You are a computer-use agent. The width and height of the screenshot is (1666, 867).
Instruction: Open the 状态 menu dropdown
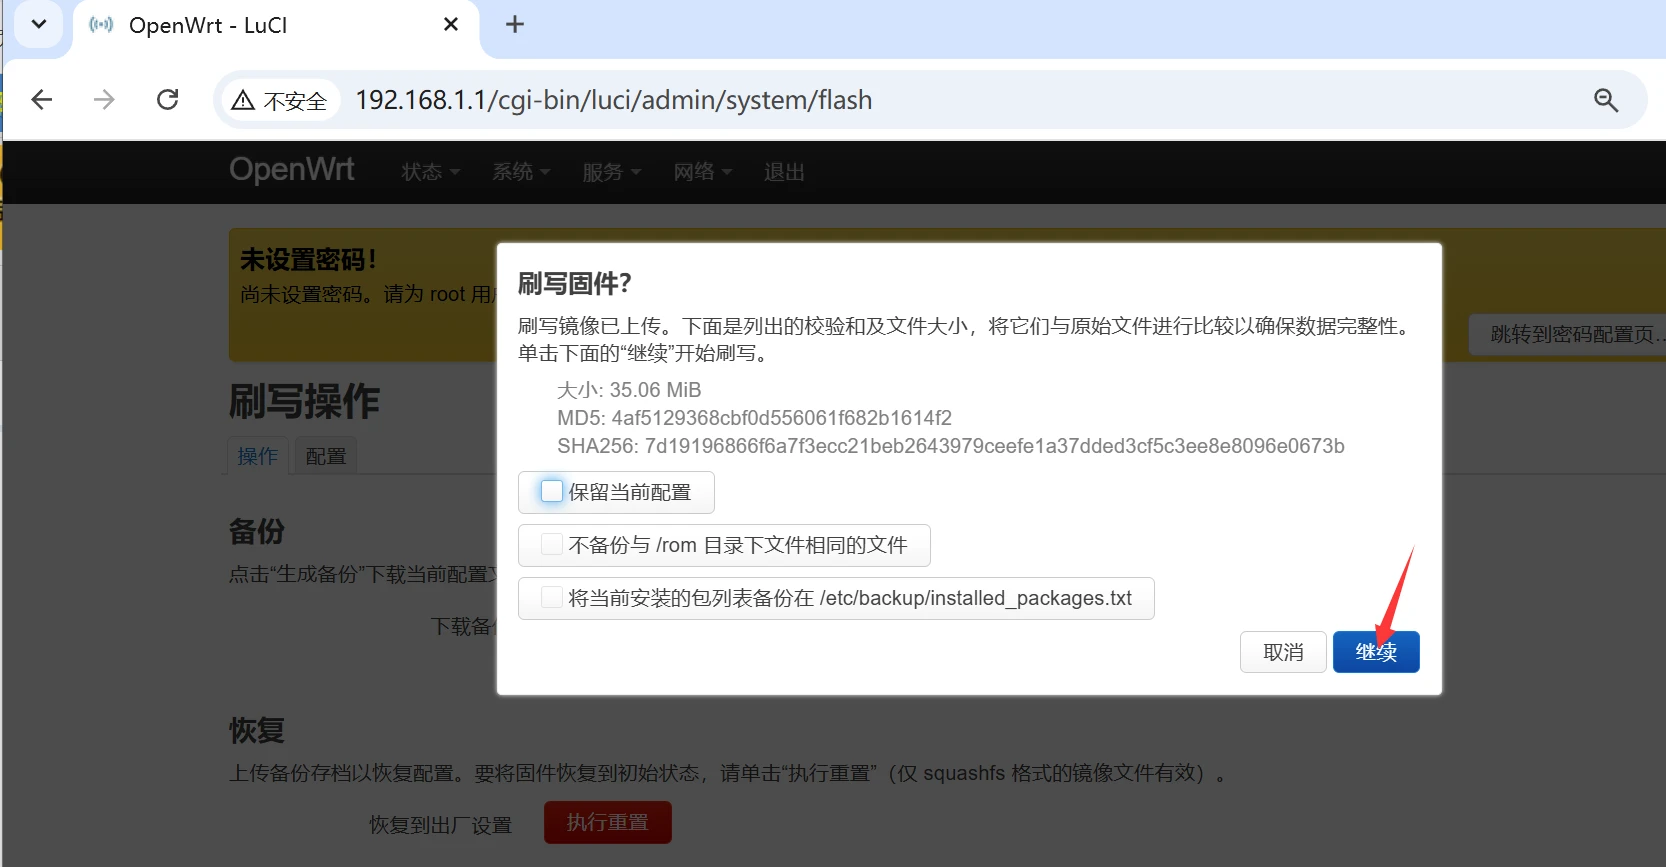(431, 172)
